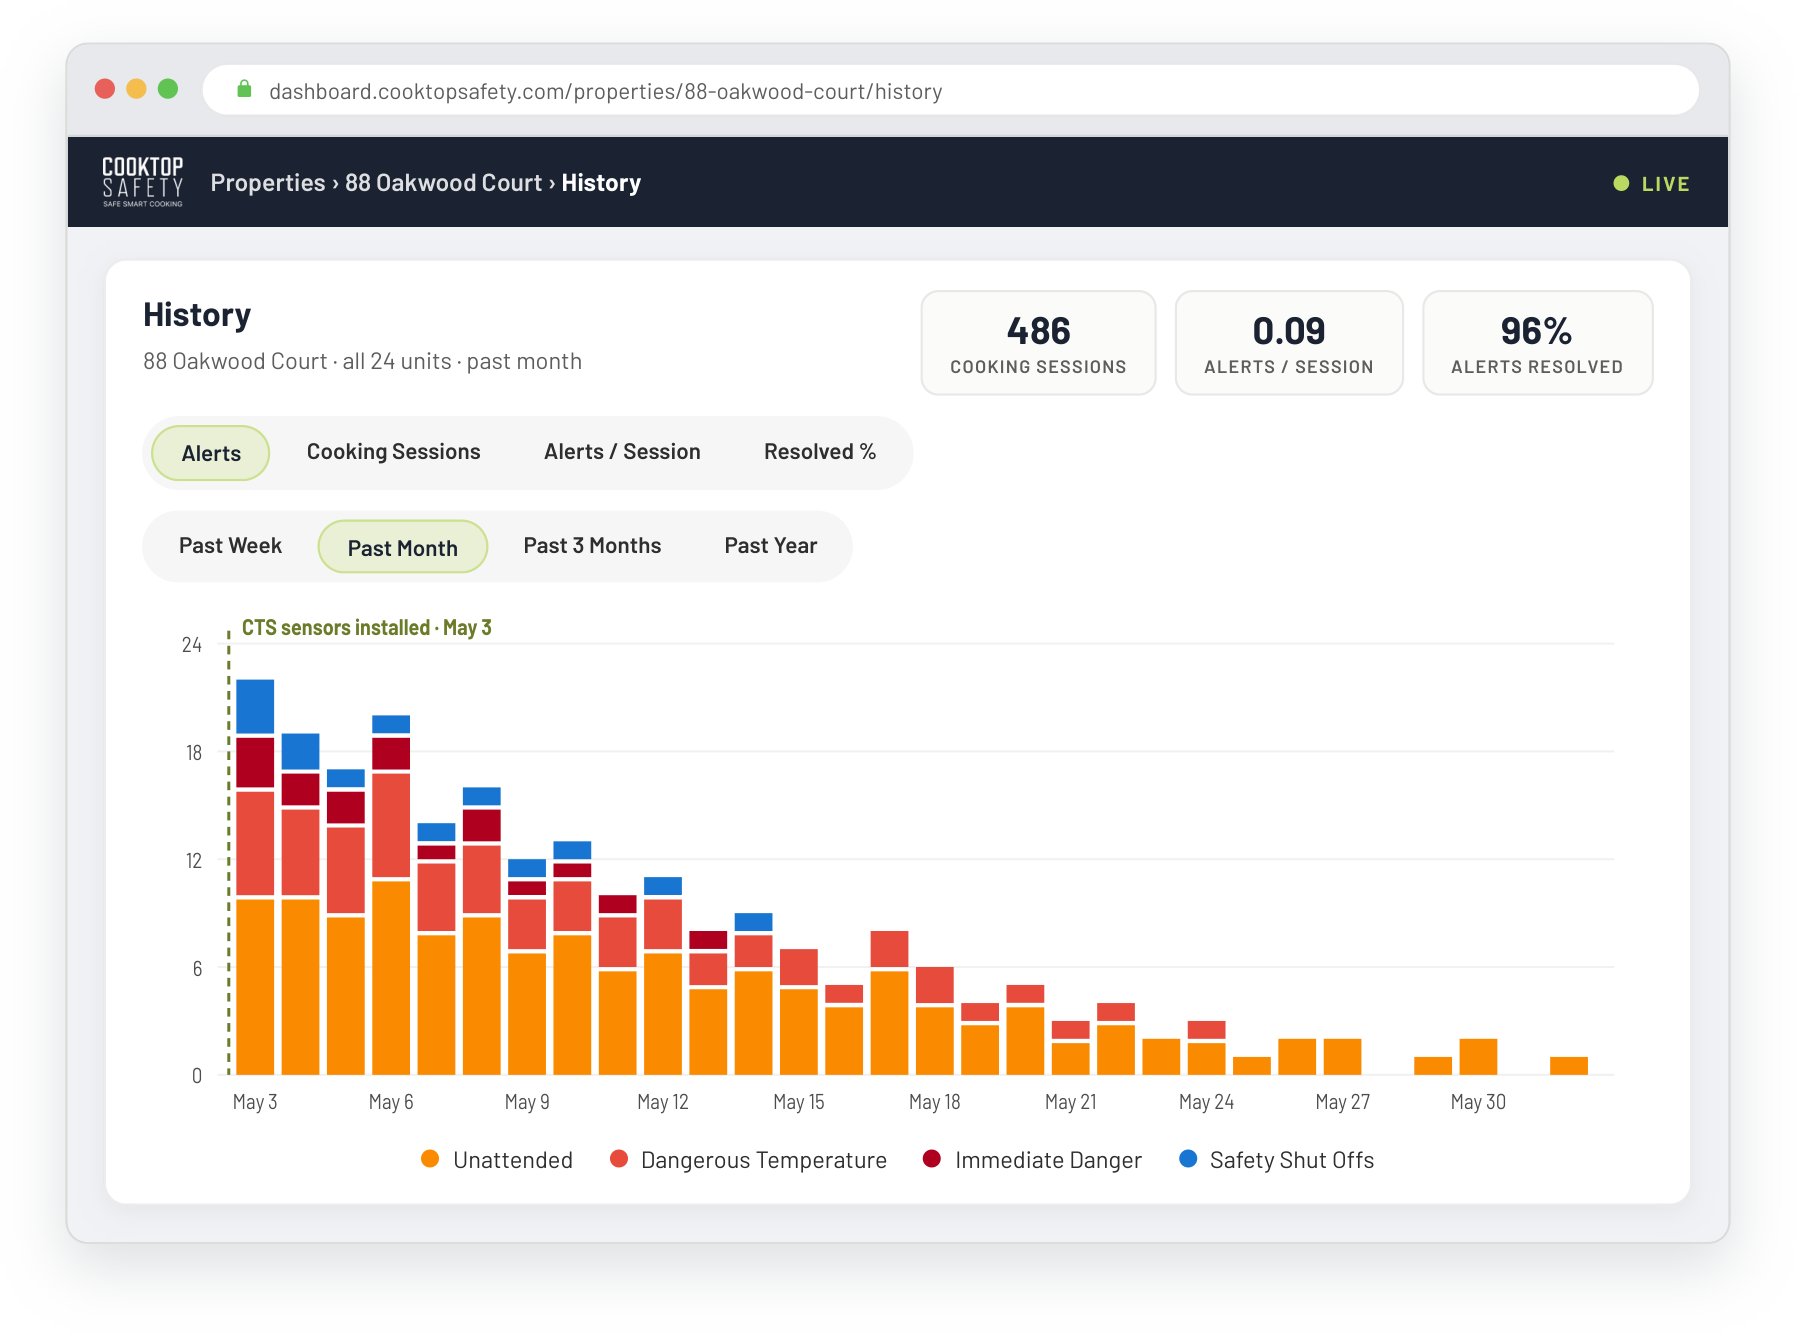The image size is (1799, 1332).
Task: Click the green LIVE status dot
Action: pos(1621,183)
